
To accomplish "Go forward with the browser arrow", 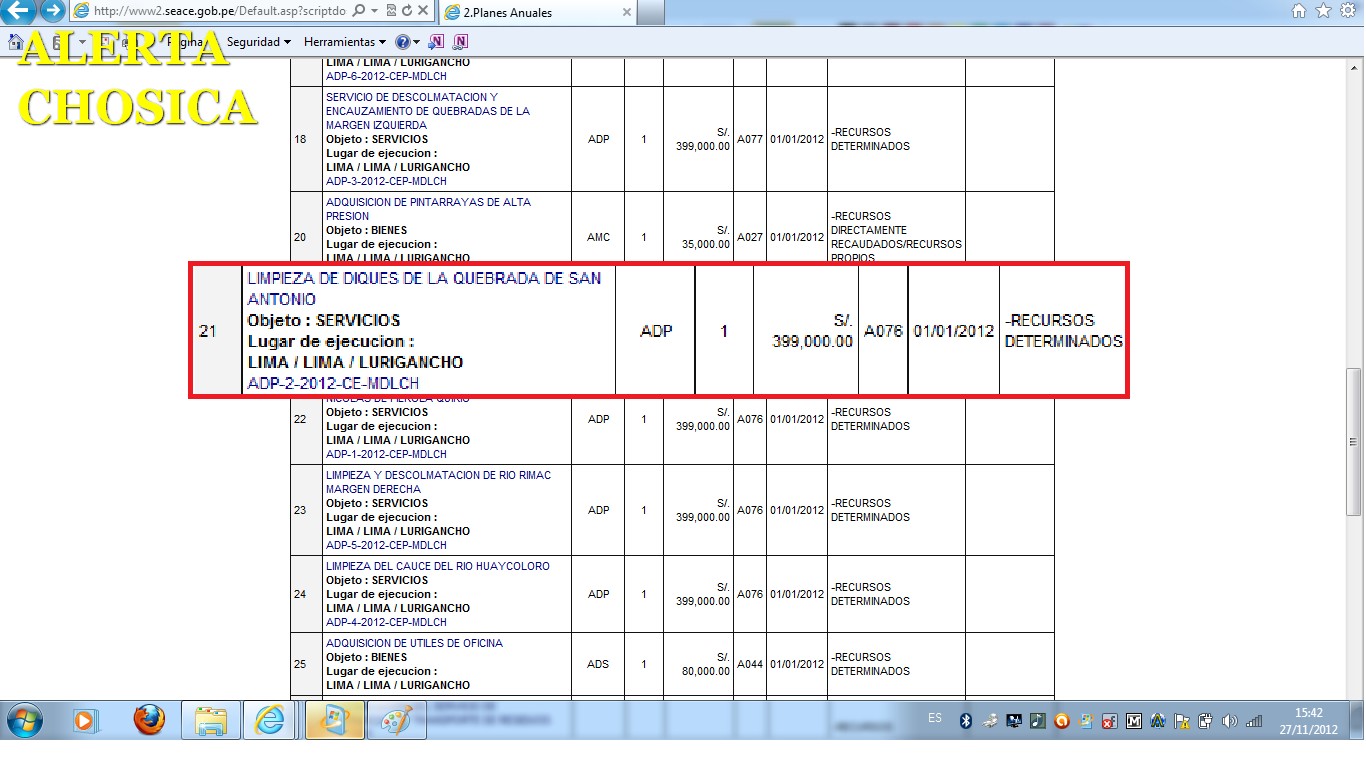I will pos(52,12).
